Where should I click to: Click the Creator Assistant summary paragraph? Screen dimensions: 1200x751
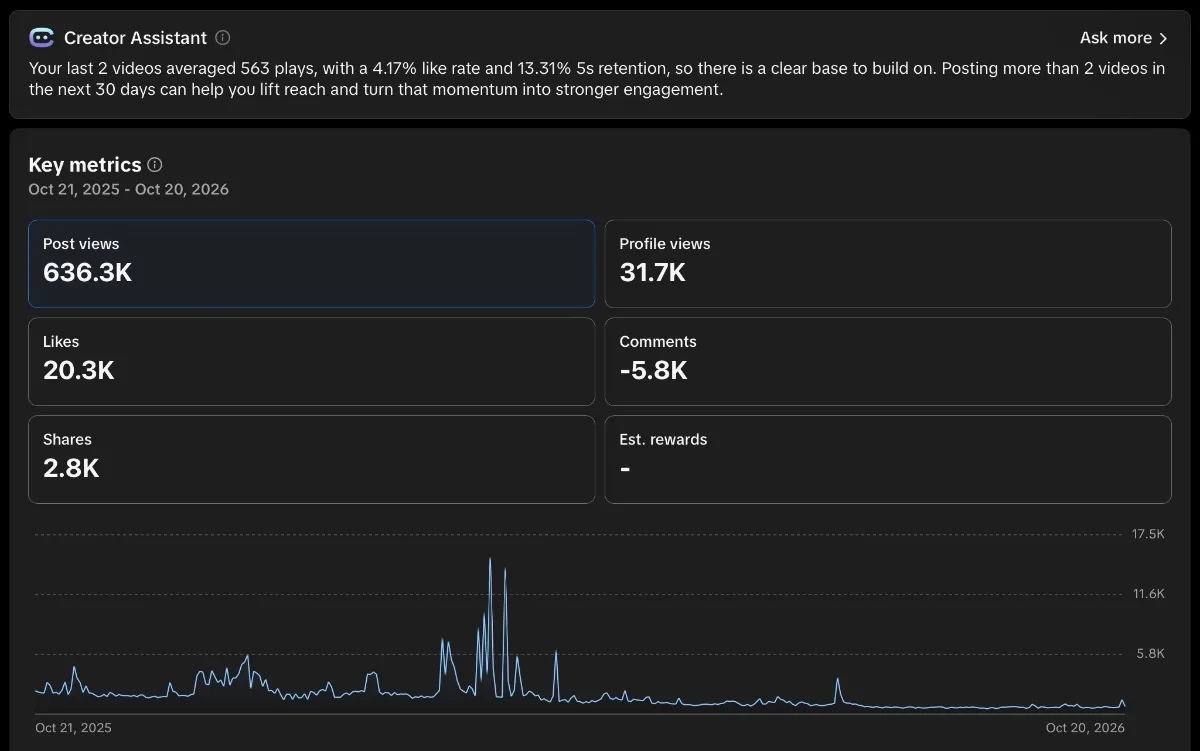(597, 79)
